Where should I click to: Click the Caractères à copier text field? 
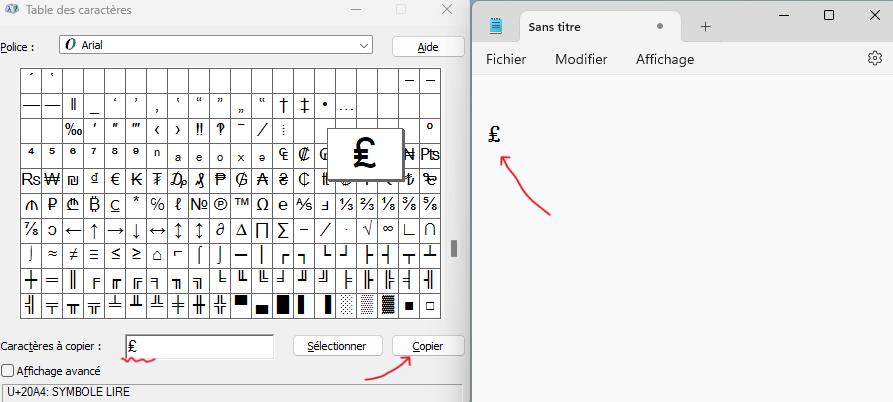tap(200, 346)
